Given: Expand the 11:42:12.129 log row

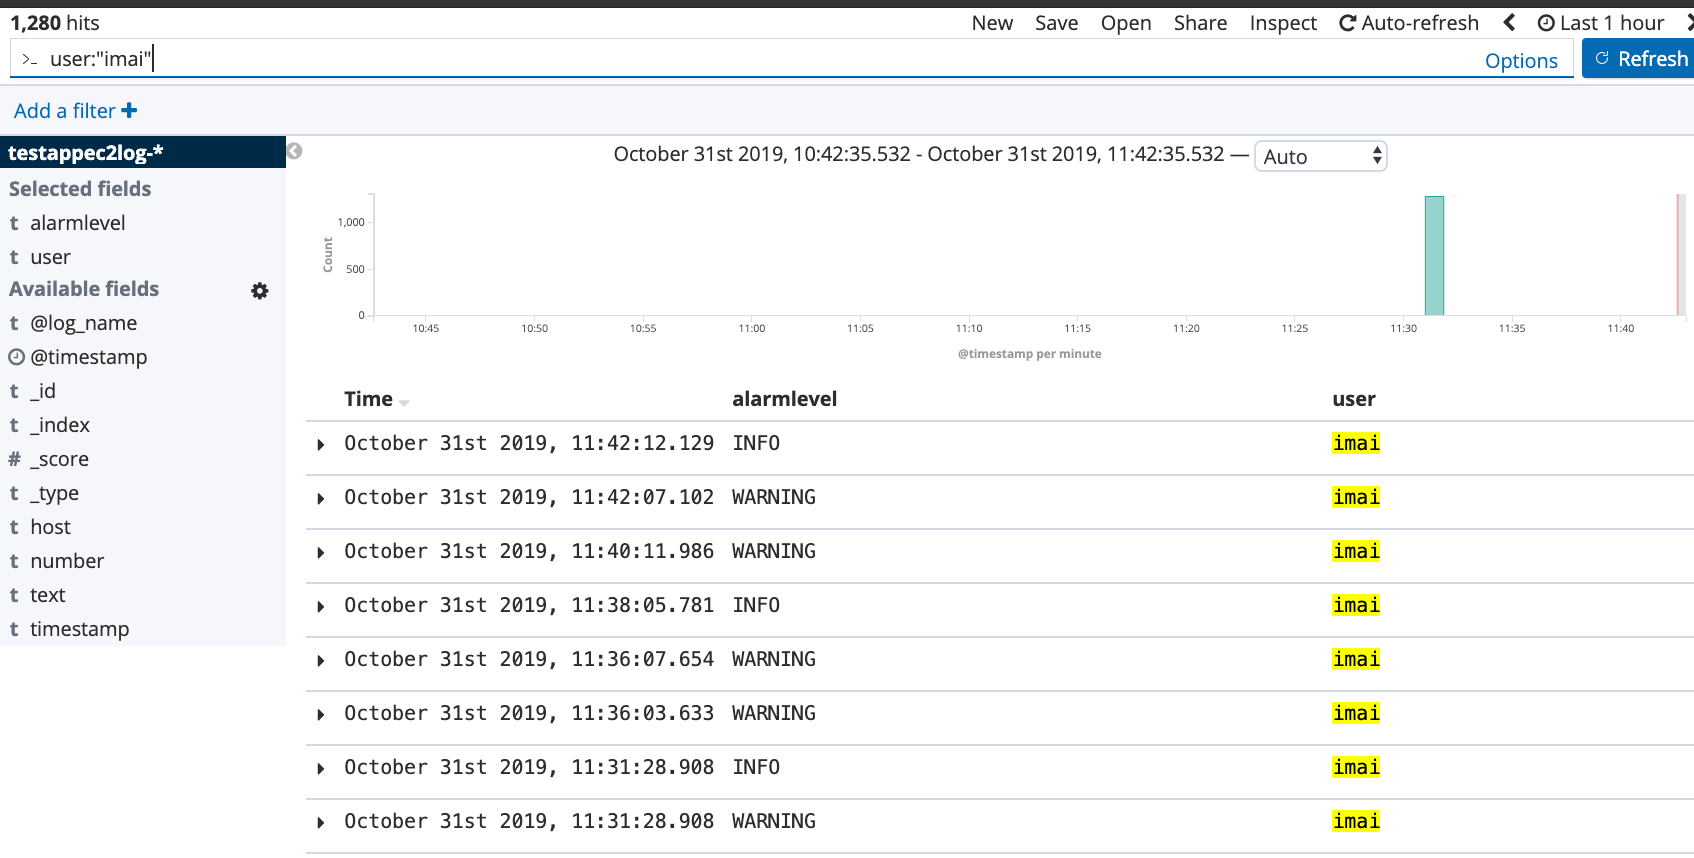Looking at the screenshot, I should pyautogui.click(x=321, y=444).
